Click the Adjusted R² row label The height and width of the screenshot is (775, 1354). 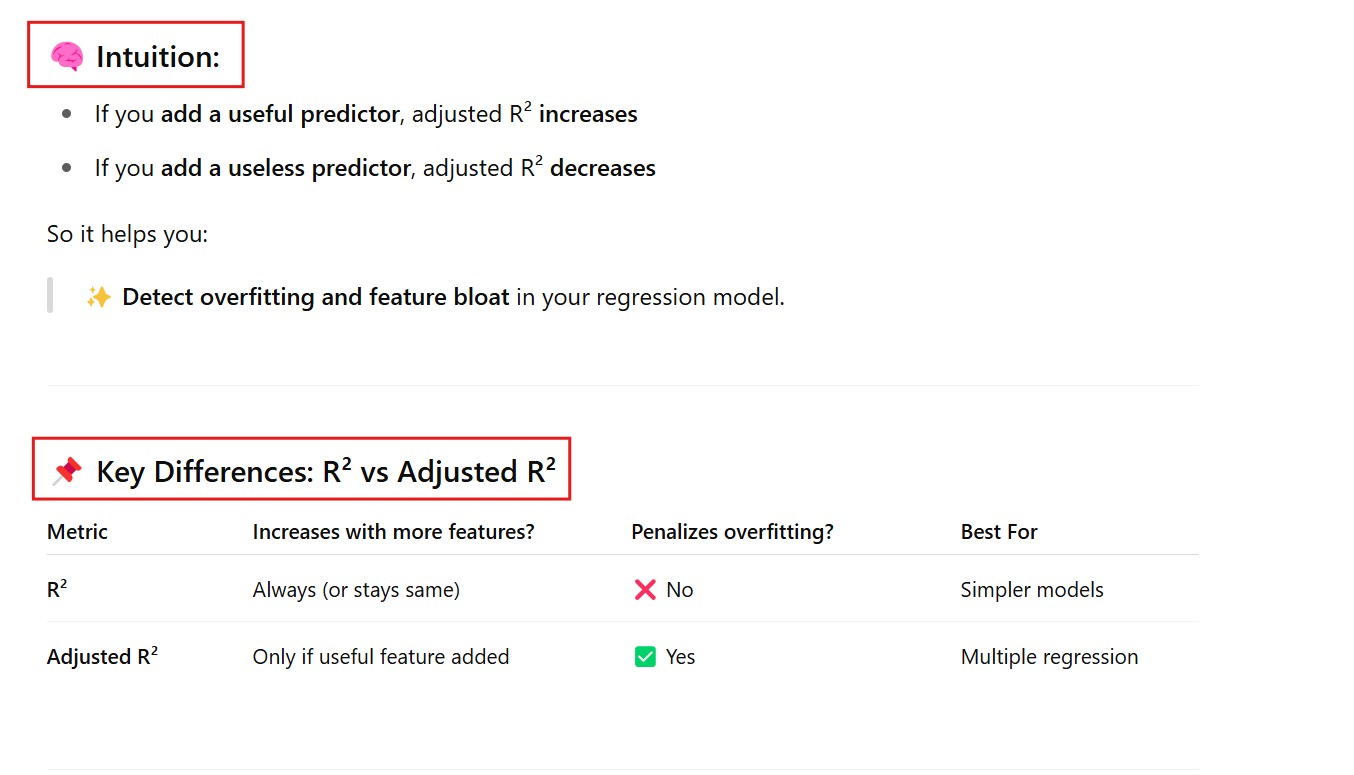(102, 657)
